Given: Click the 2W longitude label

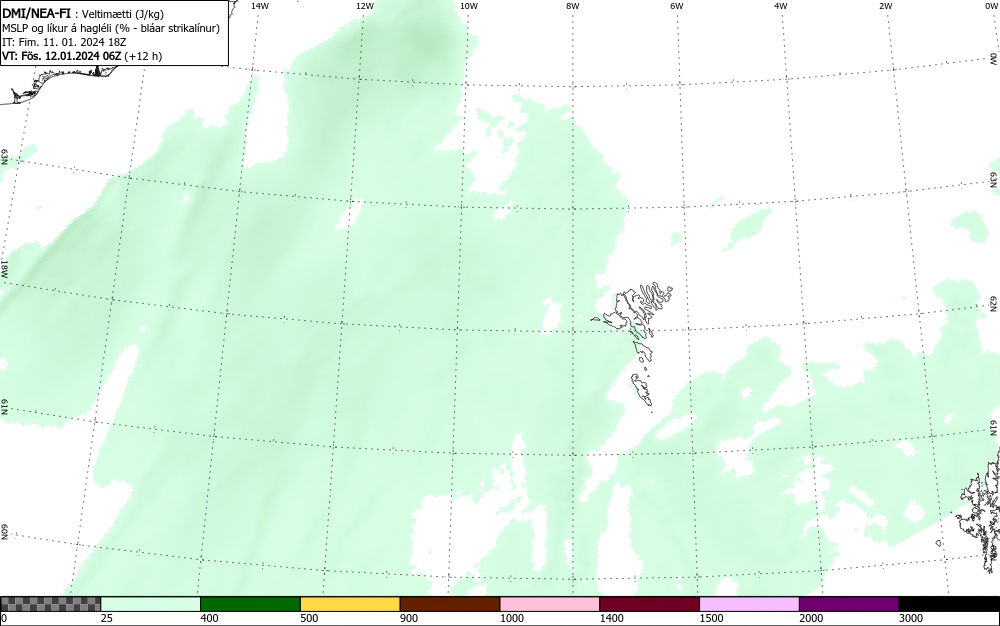Looking at the screenshot, I should (x=885, y=6).
